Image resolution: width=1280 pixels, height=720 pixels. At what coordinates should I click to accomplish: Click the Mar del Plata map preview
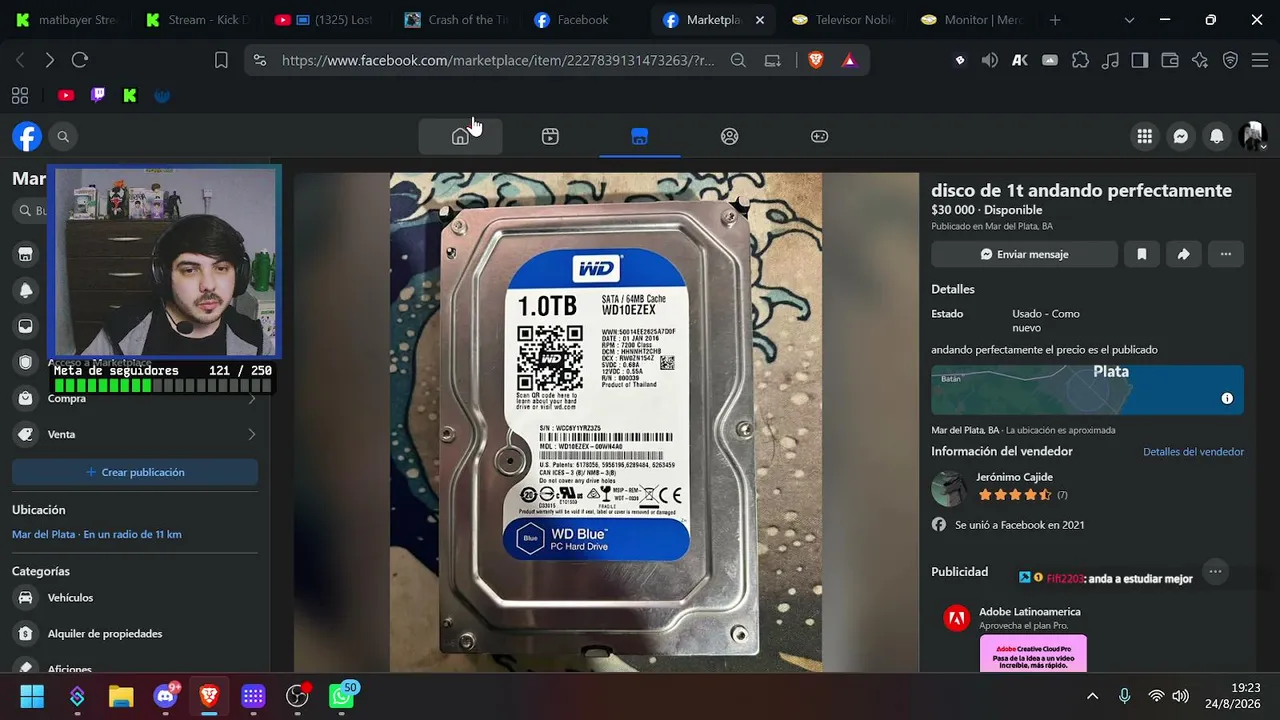1087,390
